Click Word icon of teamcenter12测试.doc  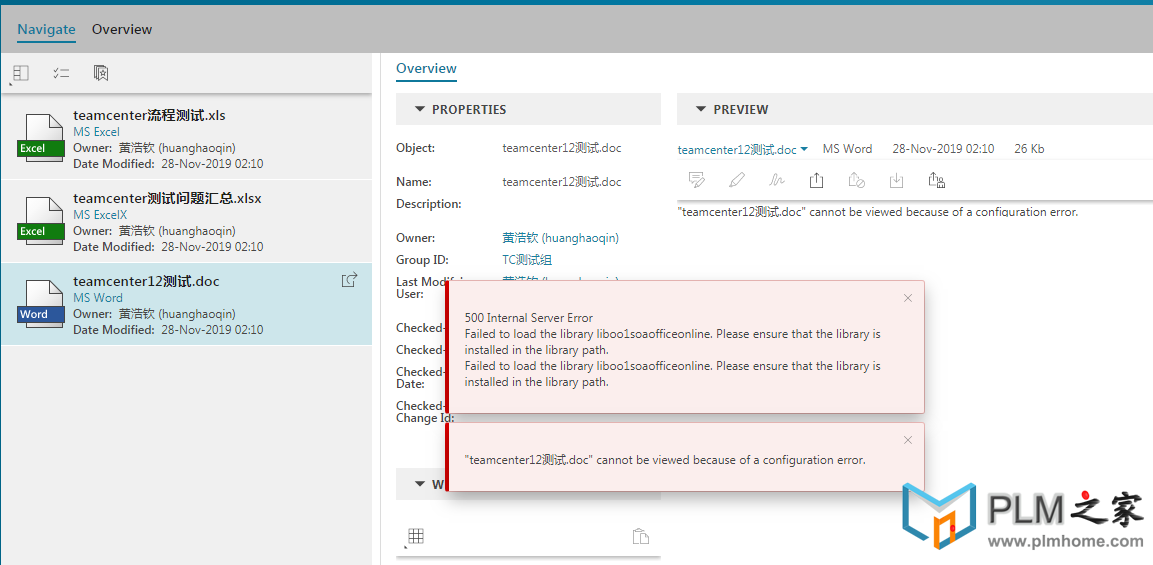[41, 304]
